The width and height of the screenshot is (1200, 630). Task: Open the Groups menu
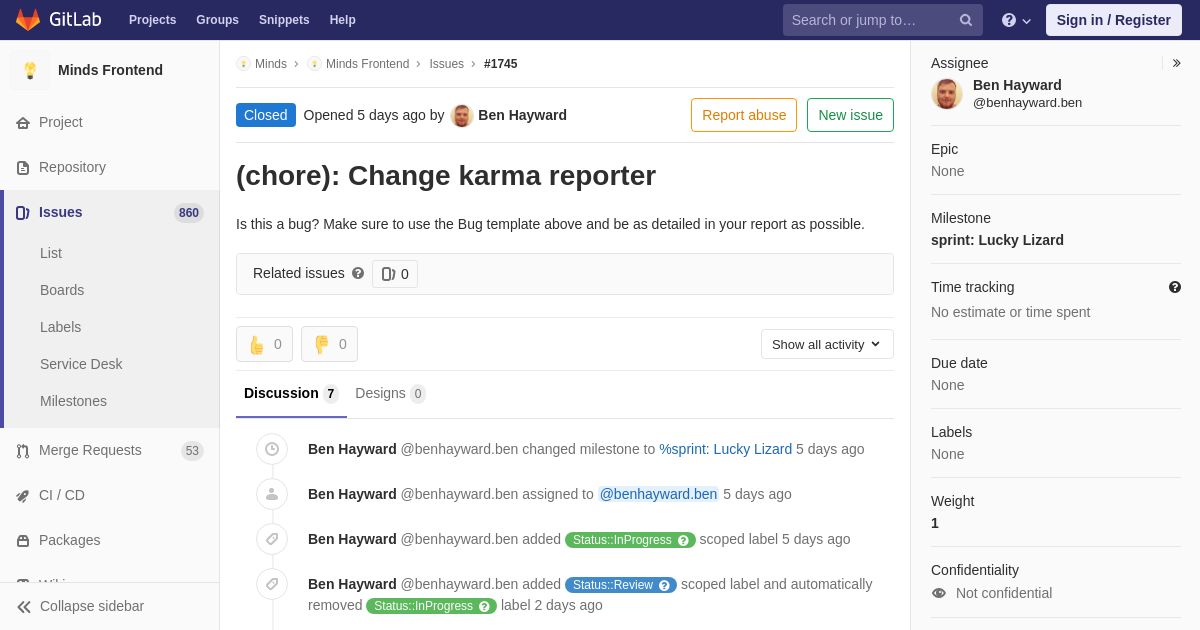tap(217, 20)
